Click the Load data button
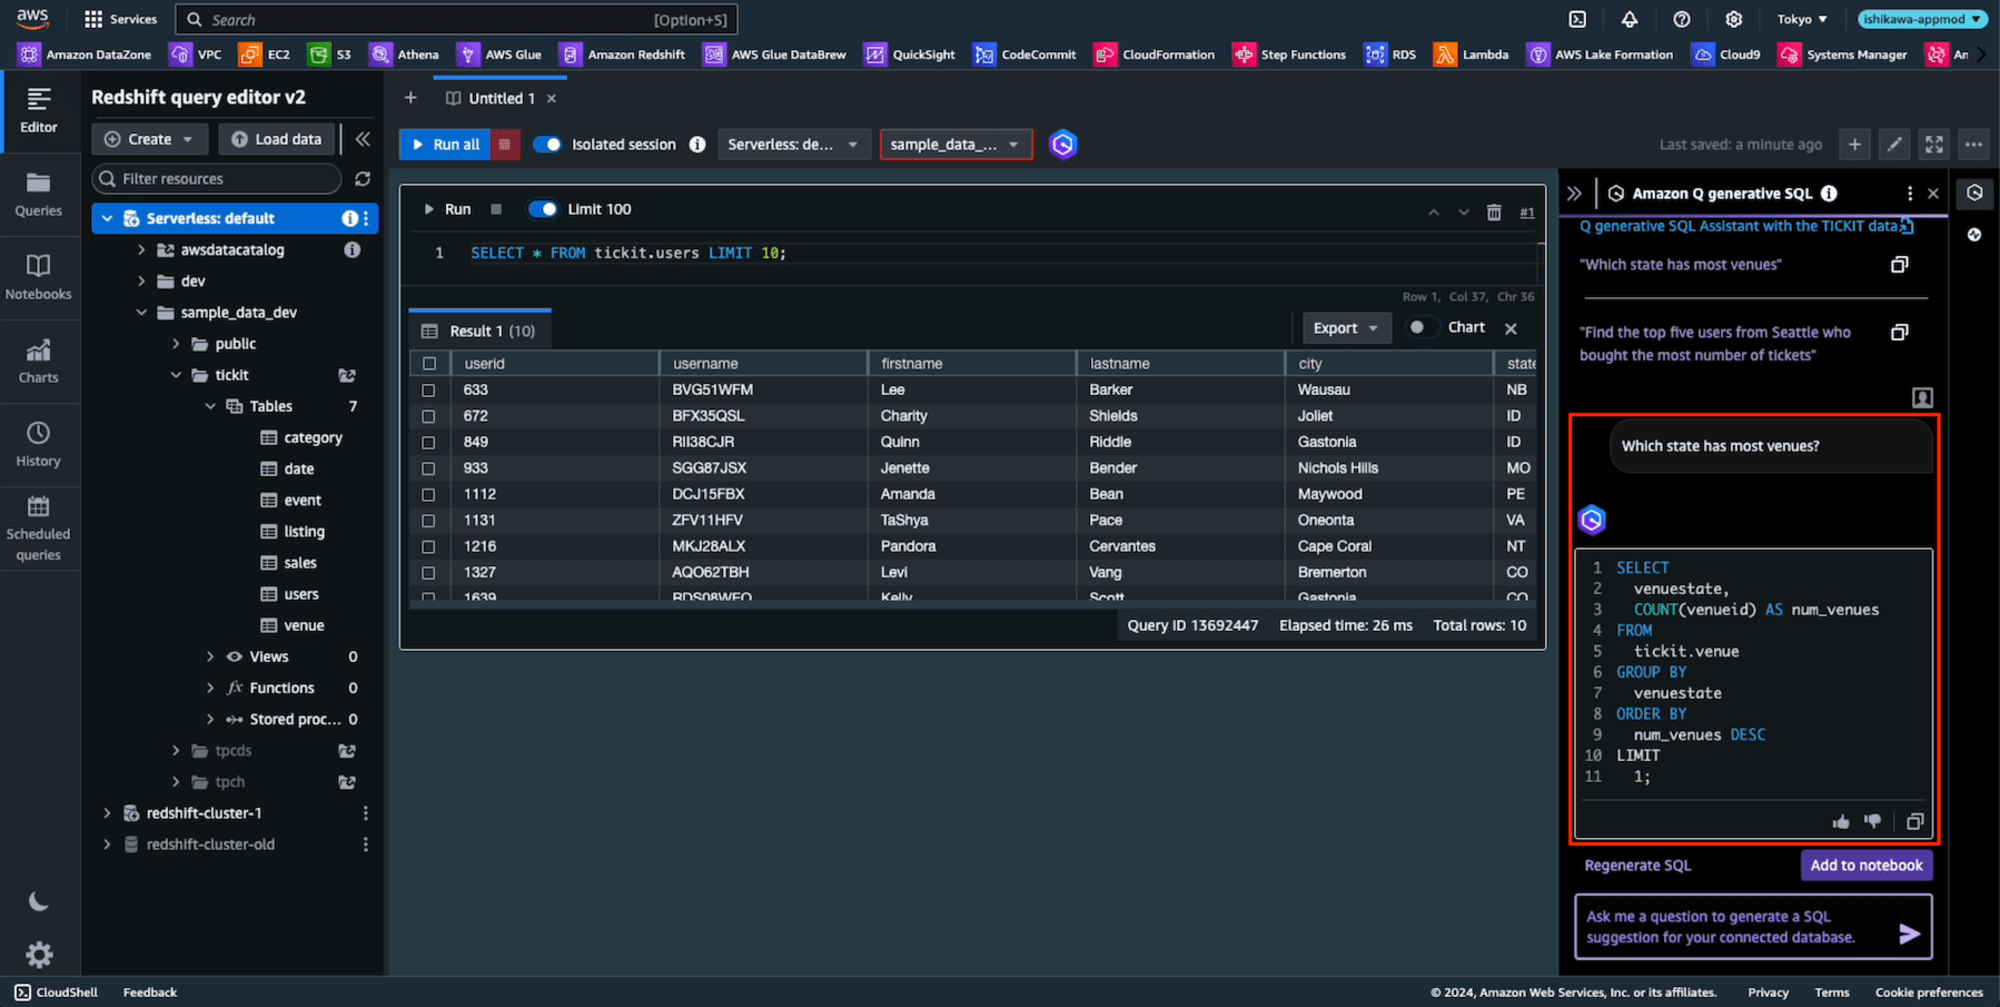The height and width of the screenshot is (1007, 2000). click(x=277, y=139)
